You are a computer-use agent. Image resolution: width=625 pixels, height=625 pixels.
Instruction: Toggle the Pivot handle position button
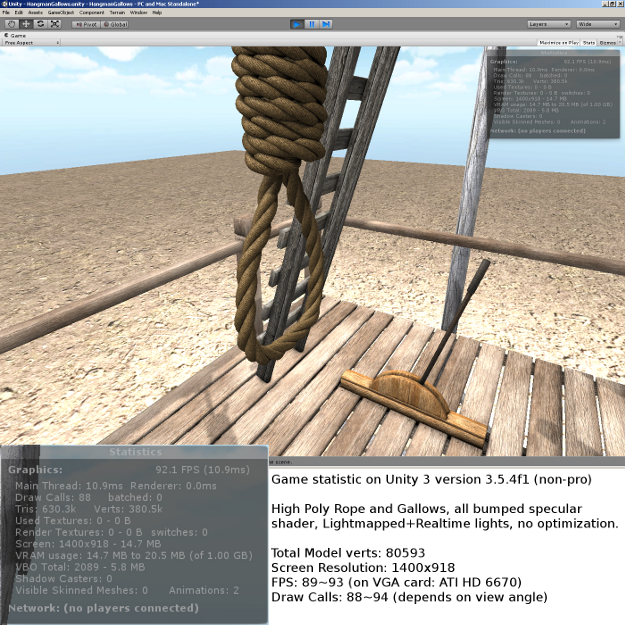(86, 24)
